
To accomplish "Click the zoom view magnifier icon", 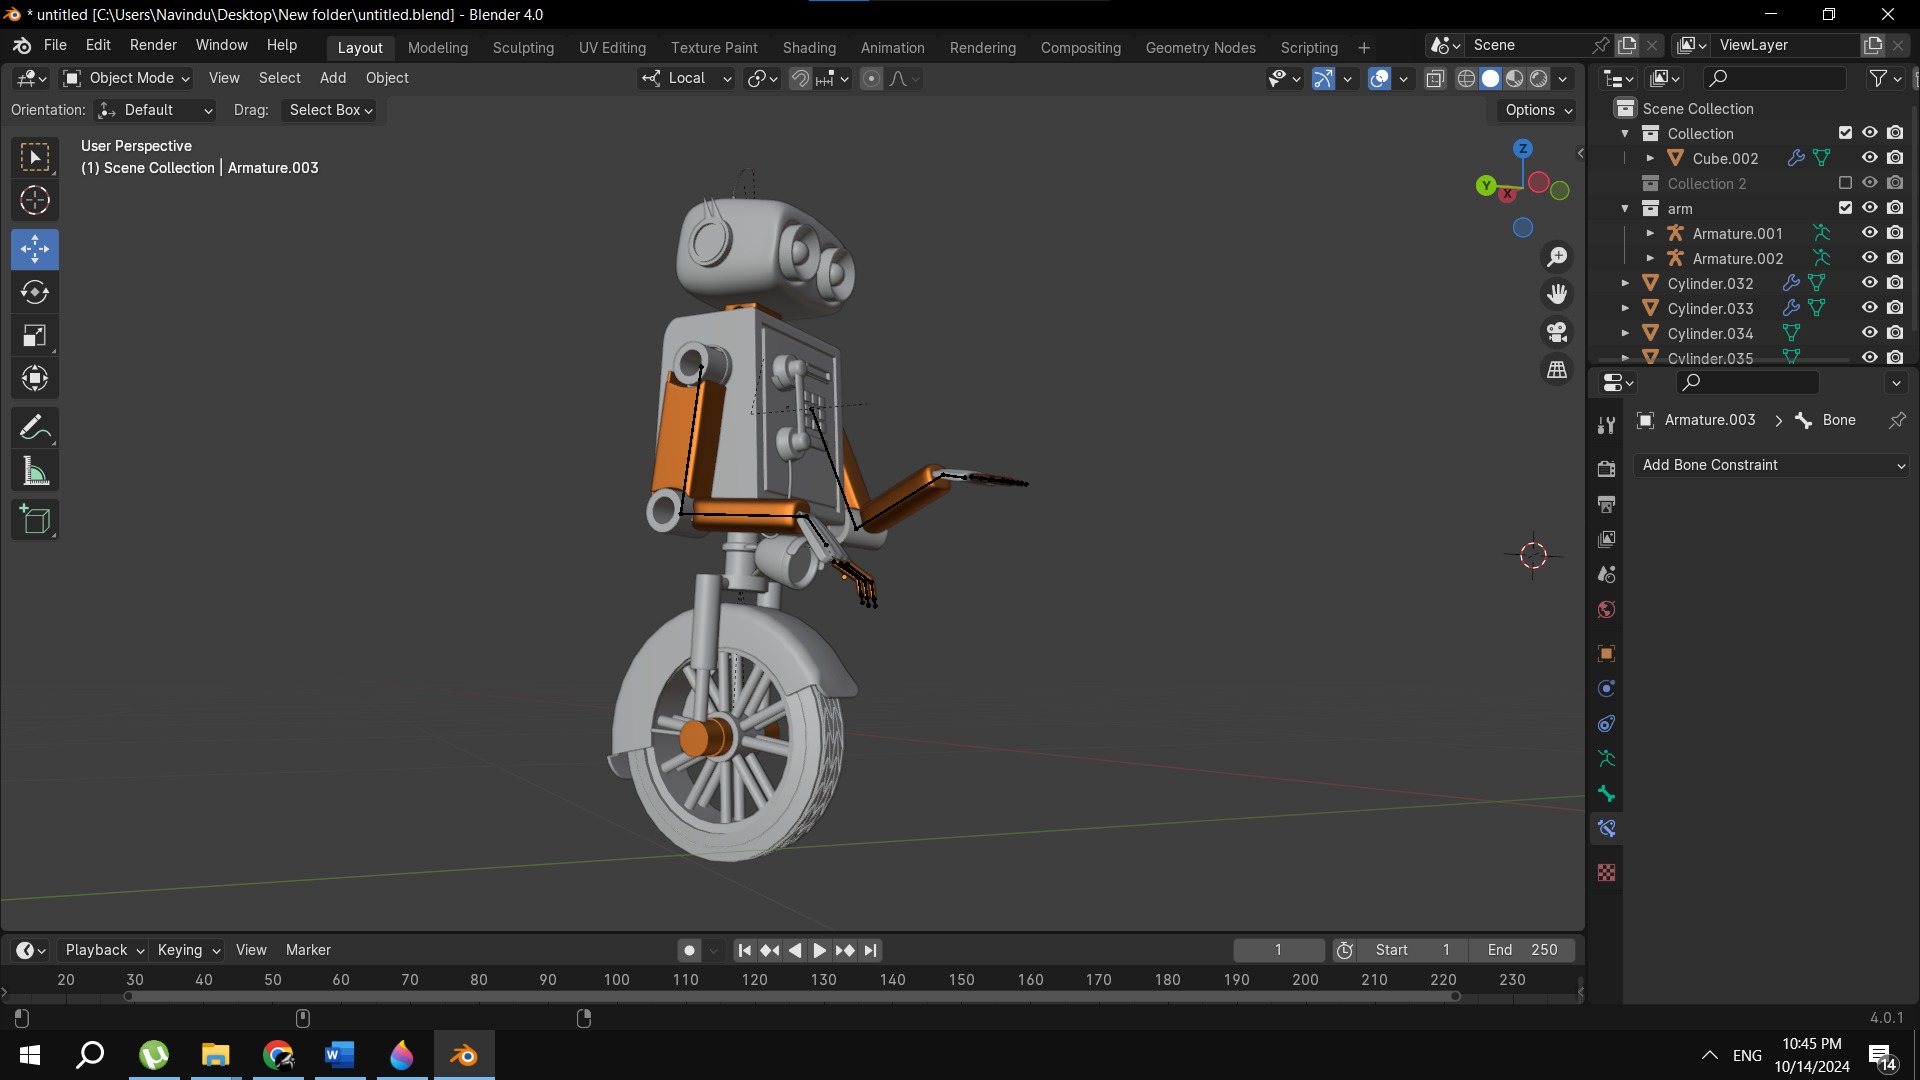I will pyautogui.click(x=1557, y=257).
